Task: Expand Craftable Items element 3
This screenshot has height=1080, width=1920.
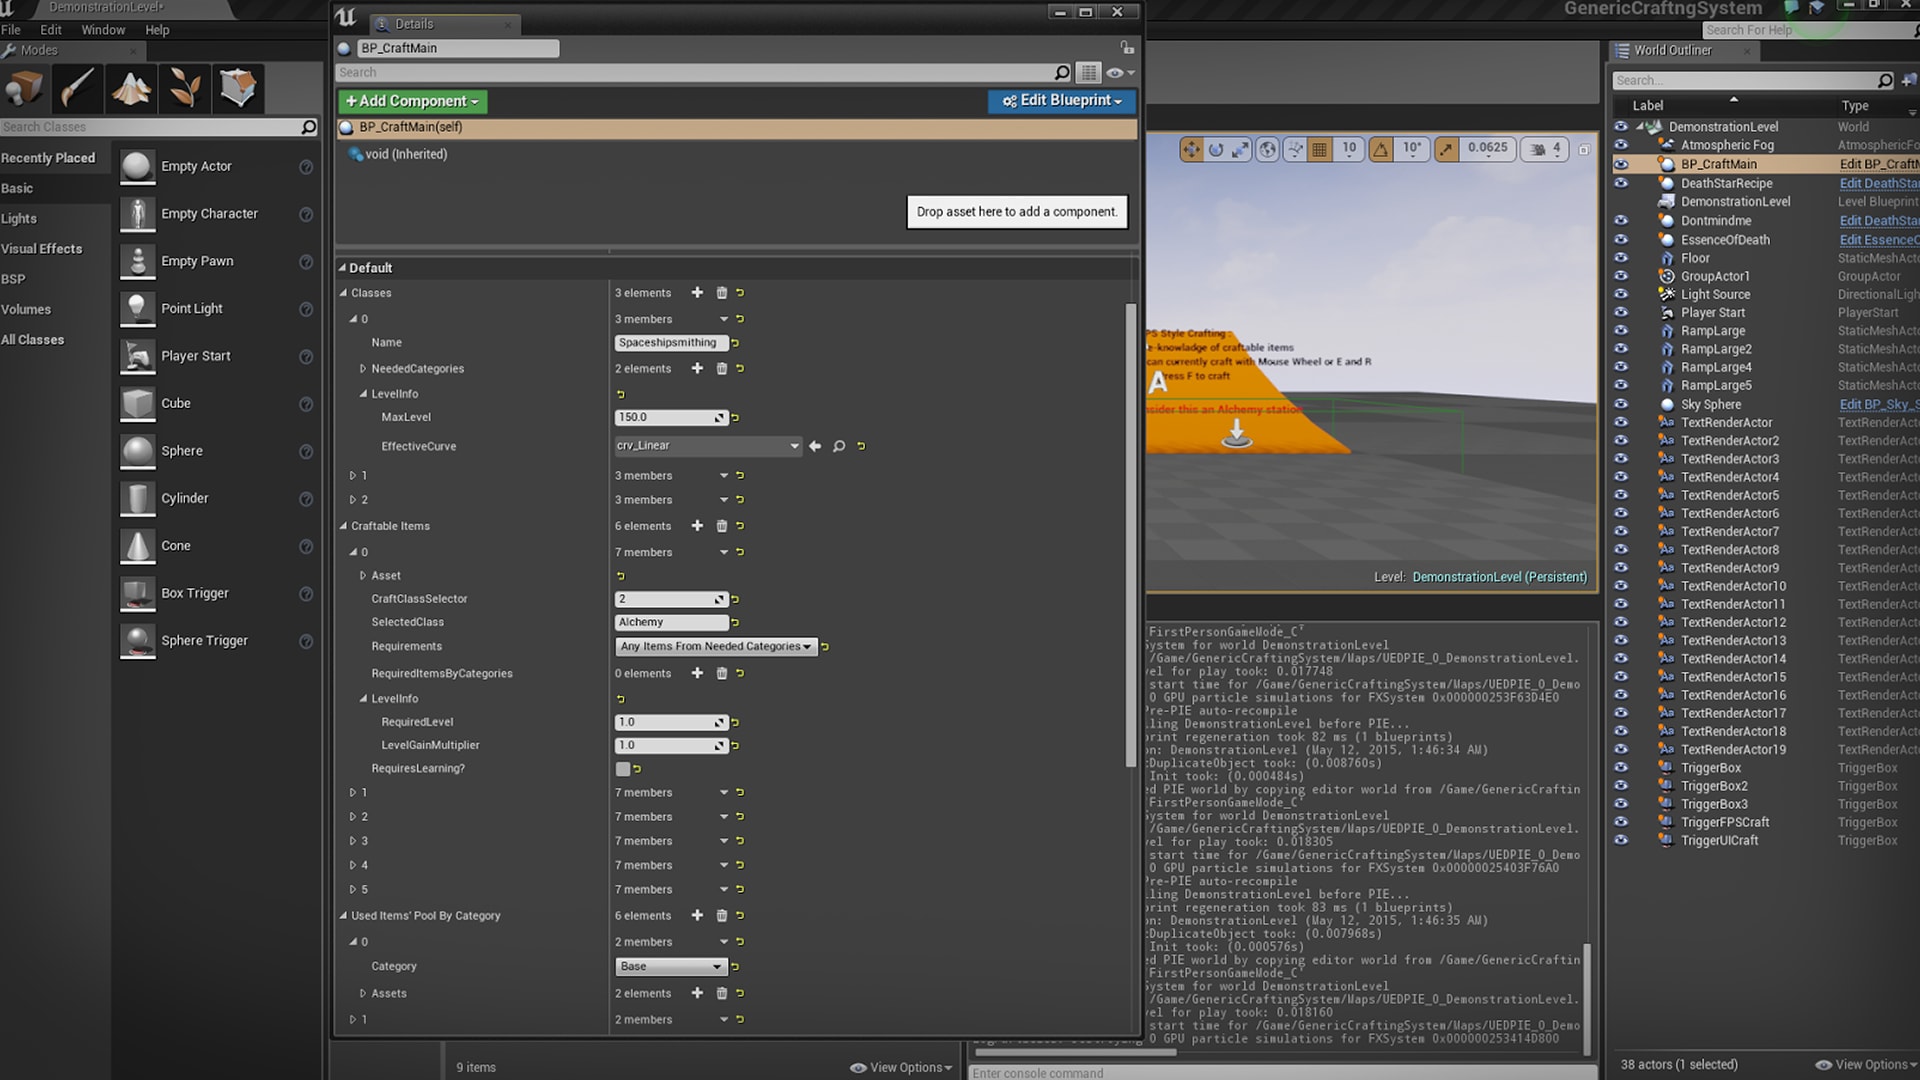Action: pos(353,841)
